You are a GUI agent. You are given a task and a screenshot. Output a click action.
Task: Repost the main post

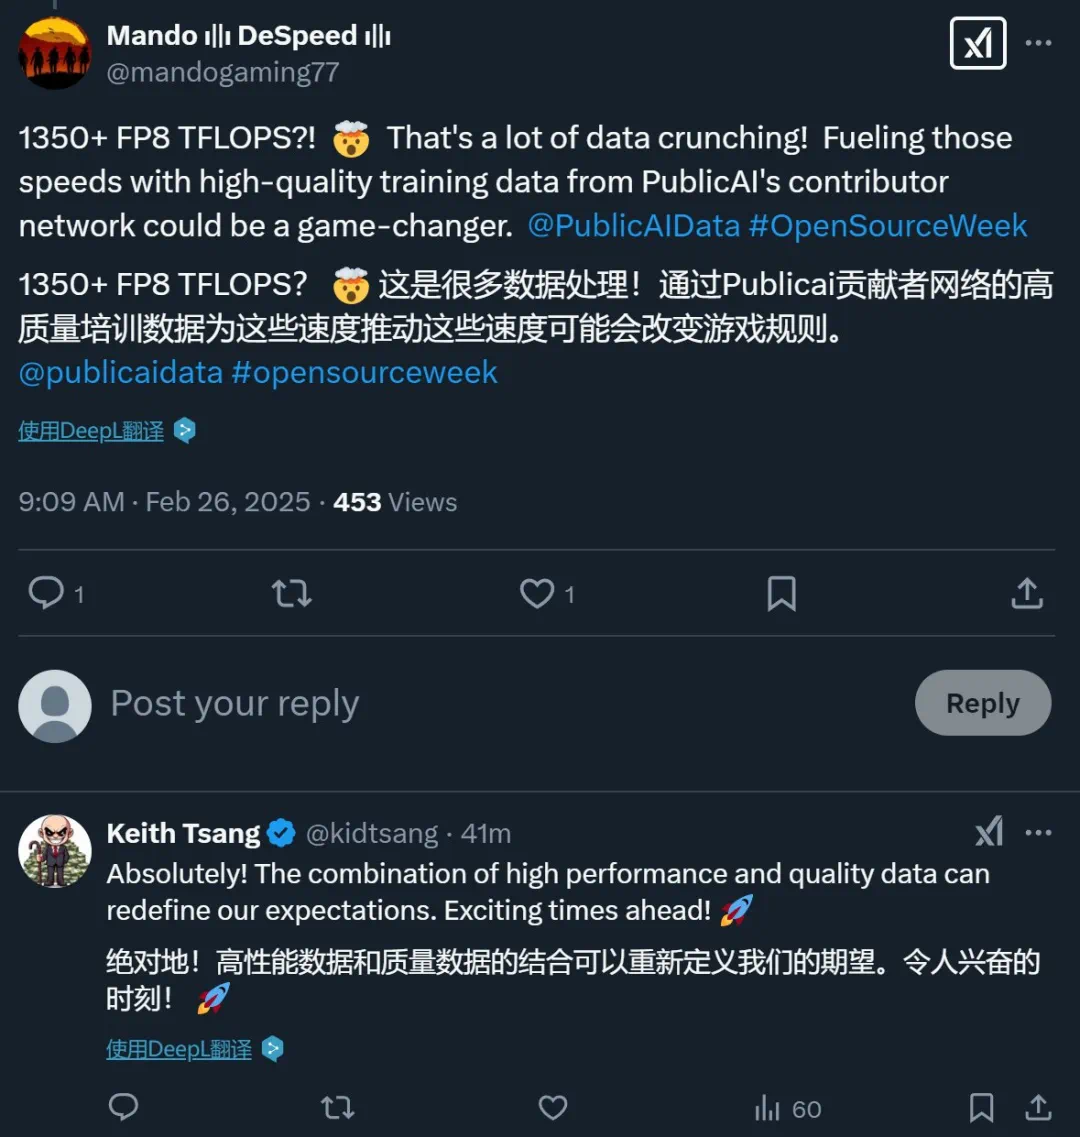[292, 593]
